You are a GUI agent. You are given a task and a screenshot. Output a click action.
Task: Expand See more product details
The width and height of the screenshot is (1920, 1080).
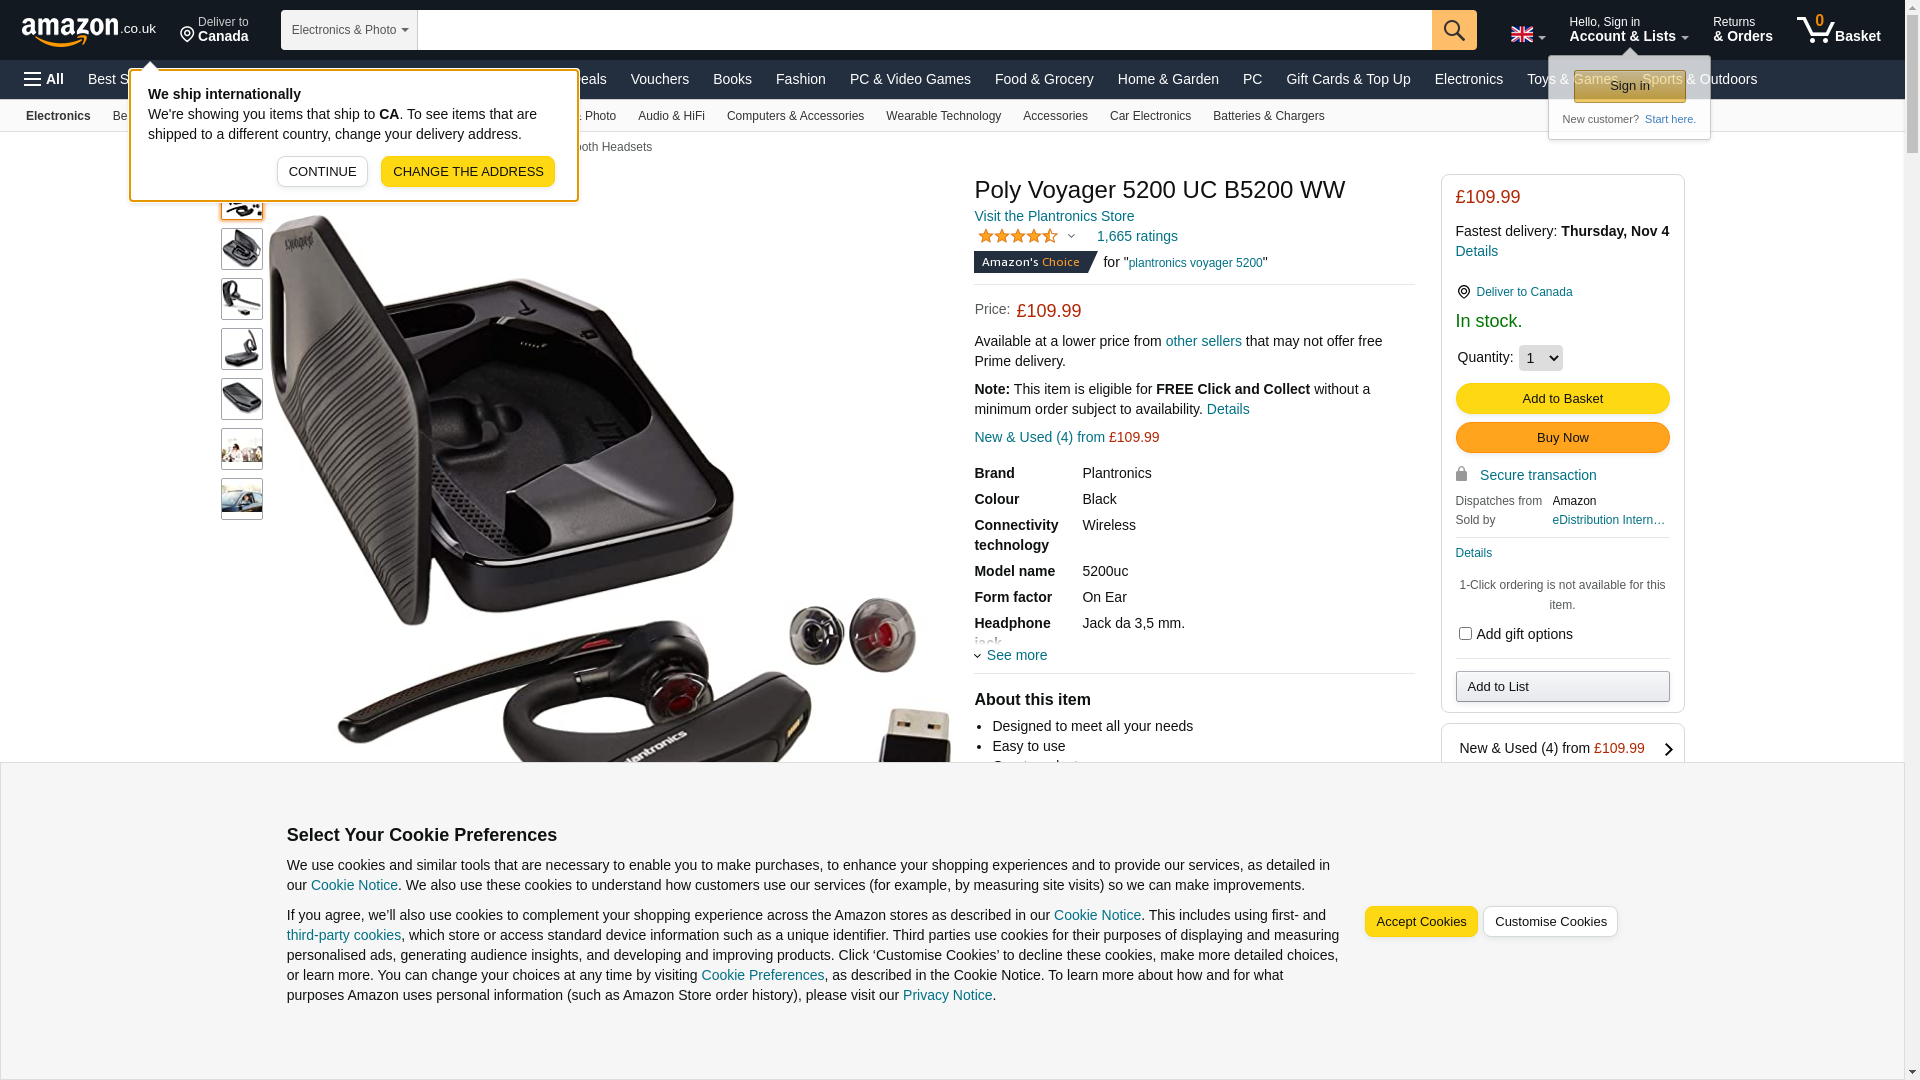pos(1011,655)
